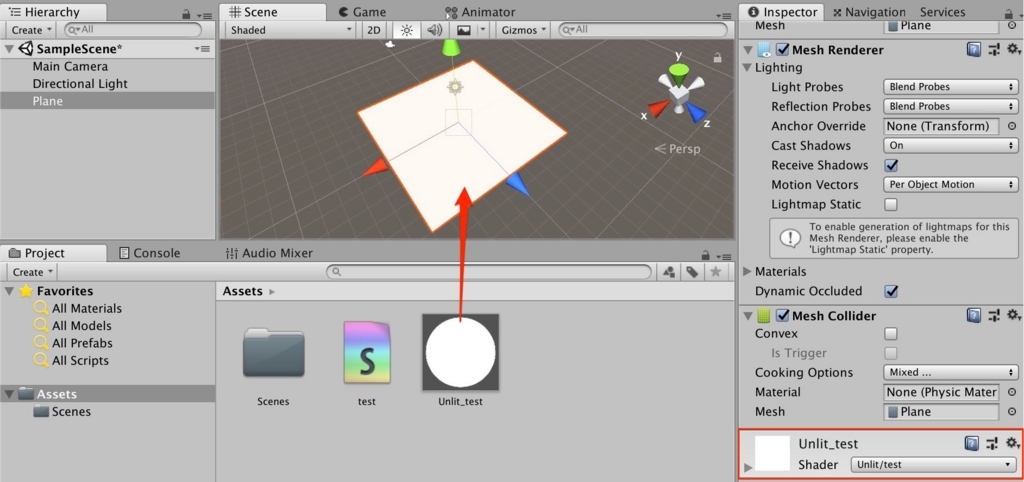The image size is (1024, 482).
Task: Open the Reflection Probes dropdown
Action: coord(950,106)
